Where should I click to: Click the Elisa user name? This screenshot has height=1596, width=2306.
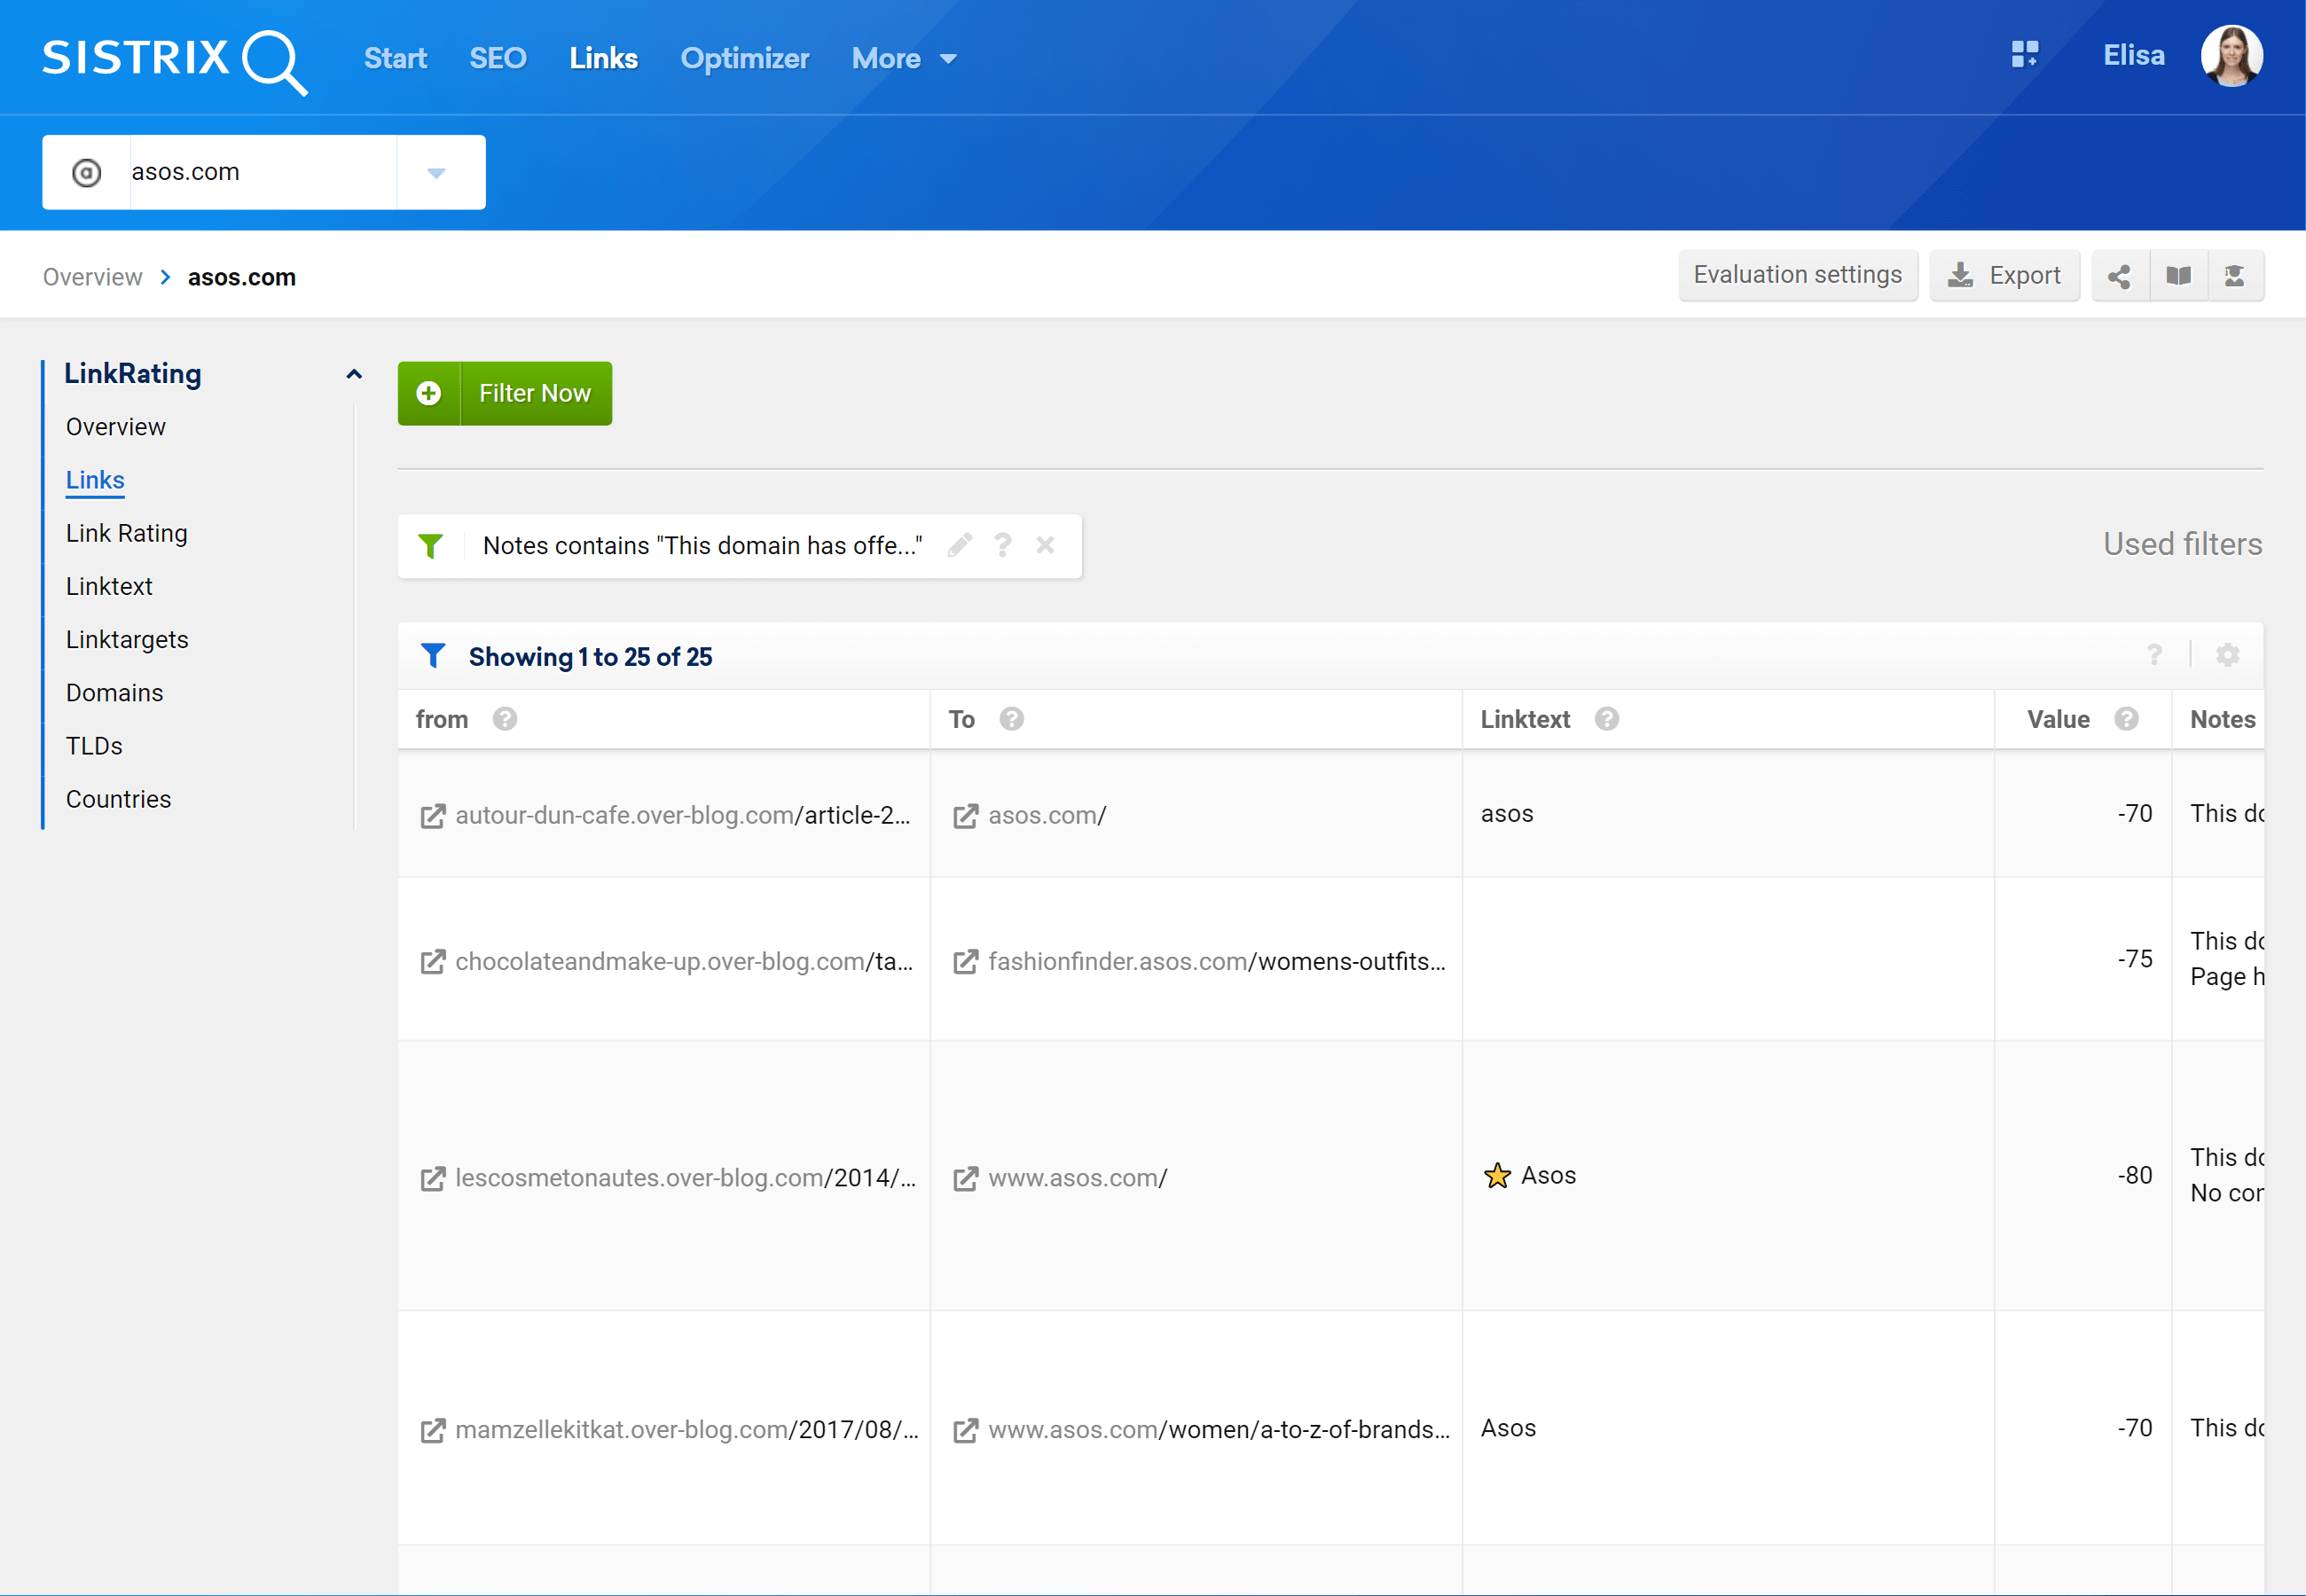[x=2134, y=55]
